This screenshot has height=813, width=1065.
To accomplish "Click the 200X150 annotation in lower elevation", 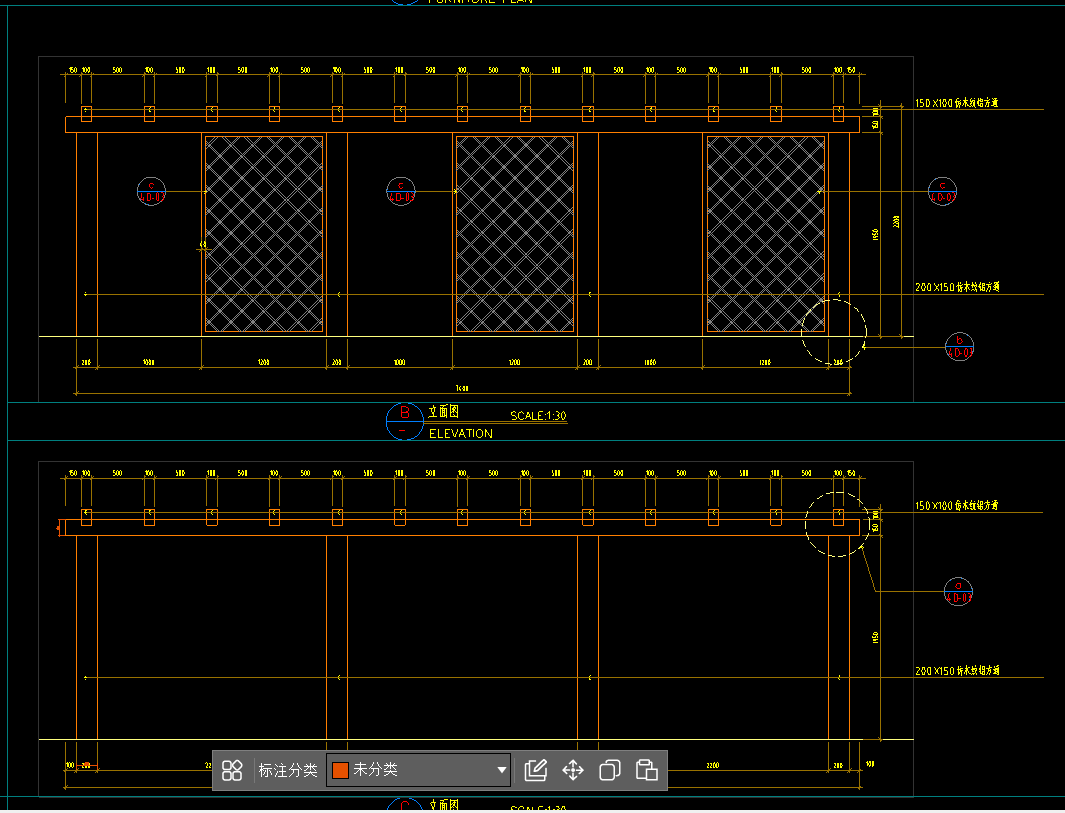I will pyautogui.click(x=957, y=670).
